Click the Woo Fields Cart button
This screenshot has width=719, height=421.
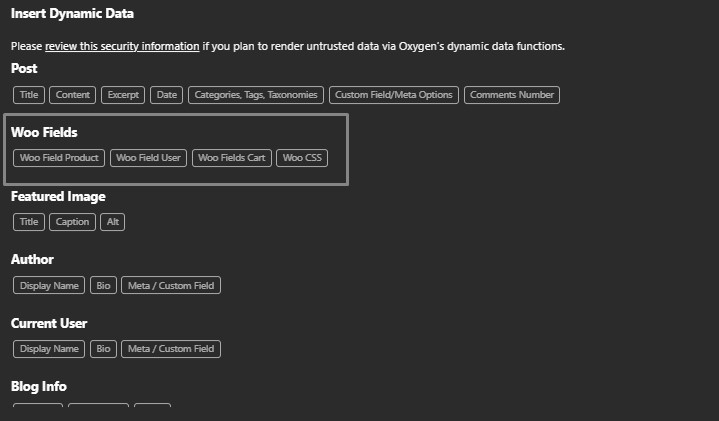(232, 158)
